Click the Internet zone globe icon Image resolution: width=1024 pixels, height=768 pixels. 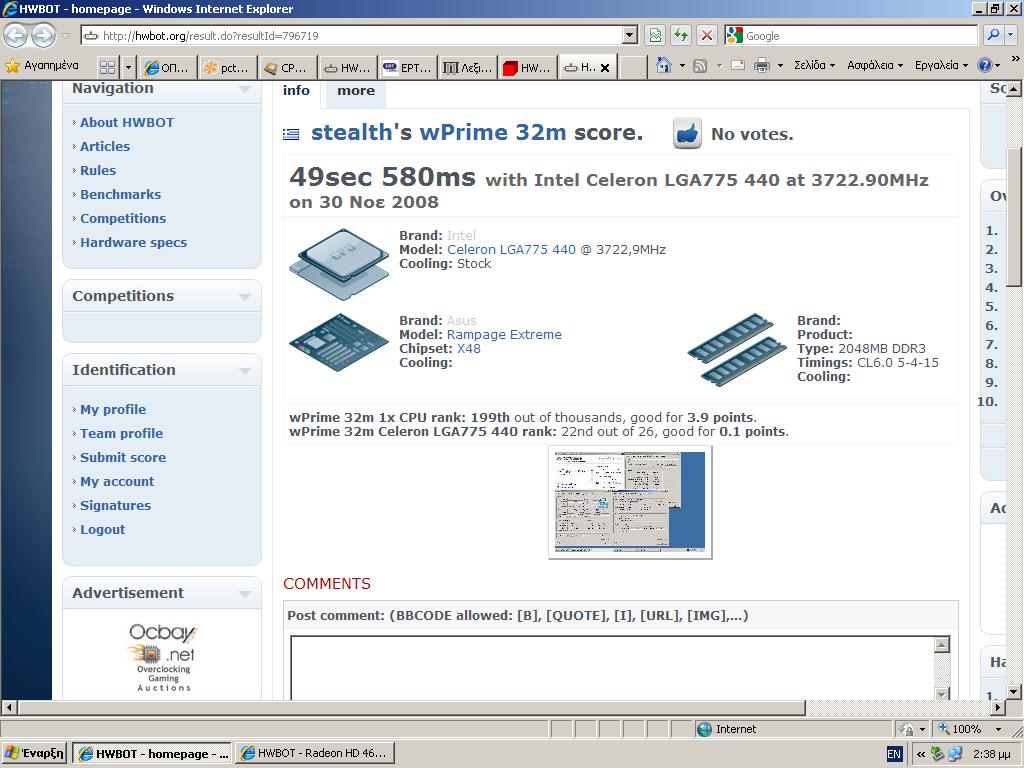[x=704, y=729]
